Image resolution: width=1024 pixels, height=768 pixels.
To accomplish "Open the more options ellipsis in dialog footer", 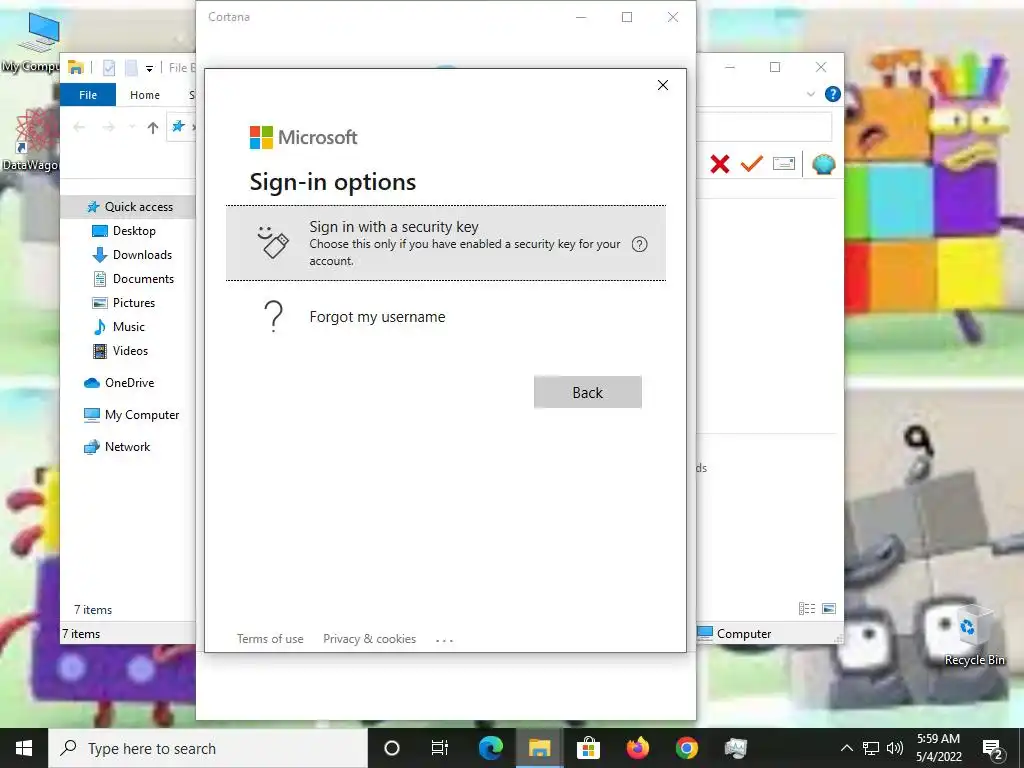I will pyautogui.click(x=444, y=640).
